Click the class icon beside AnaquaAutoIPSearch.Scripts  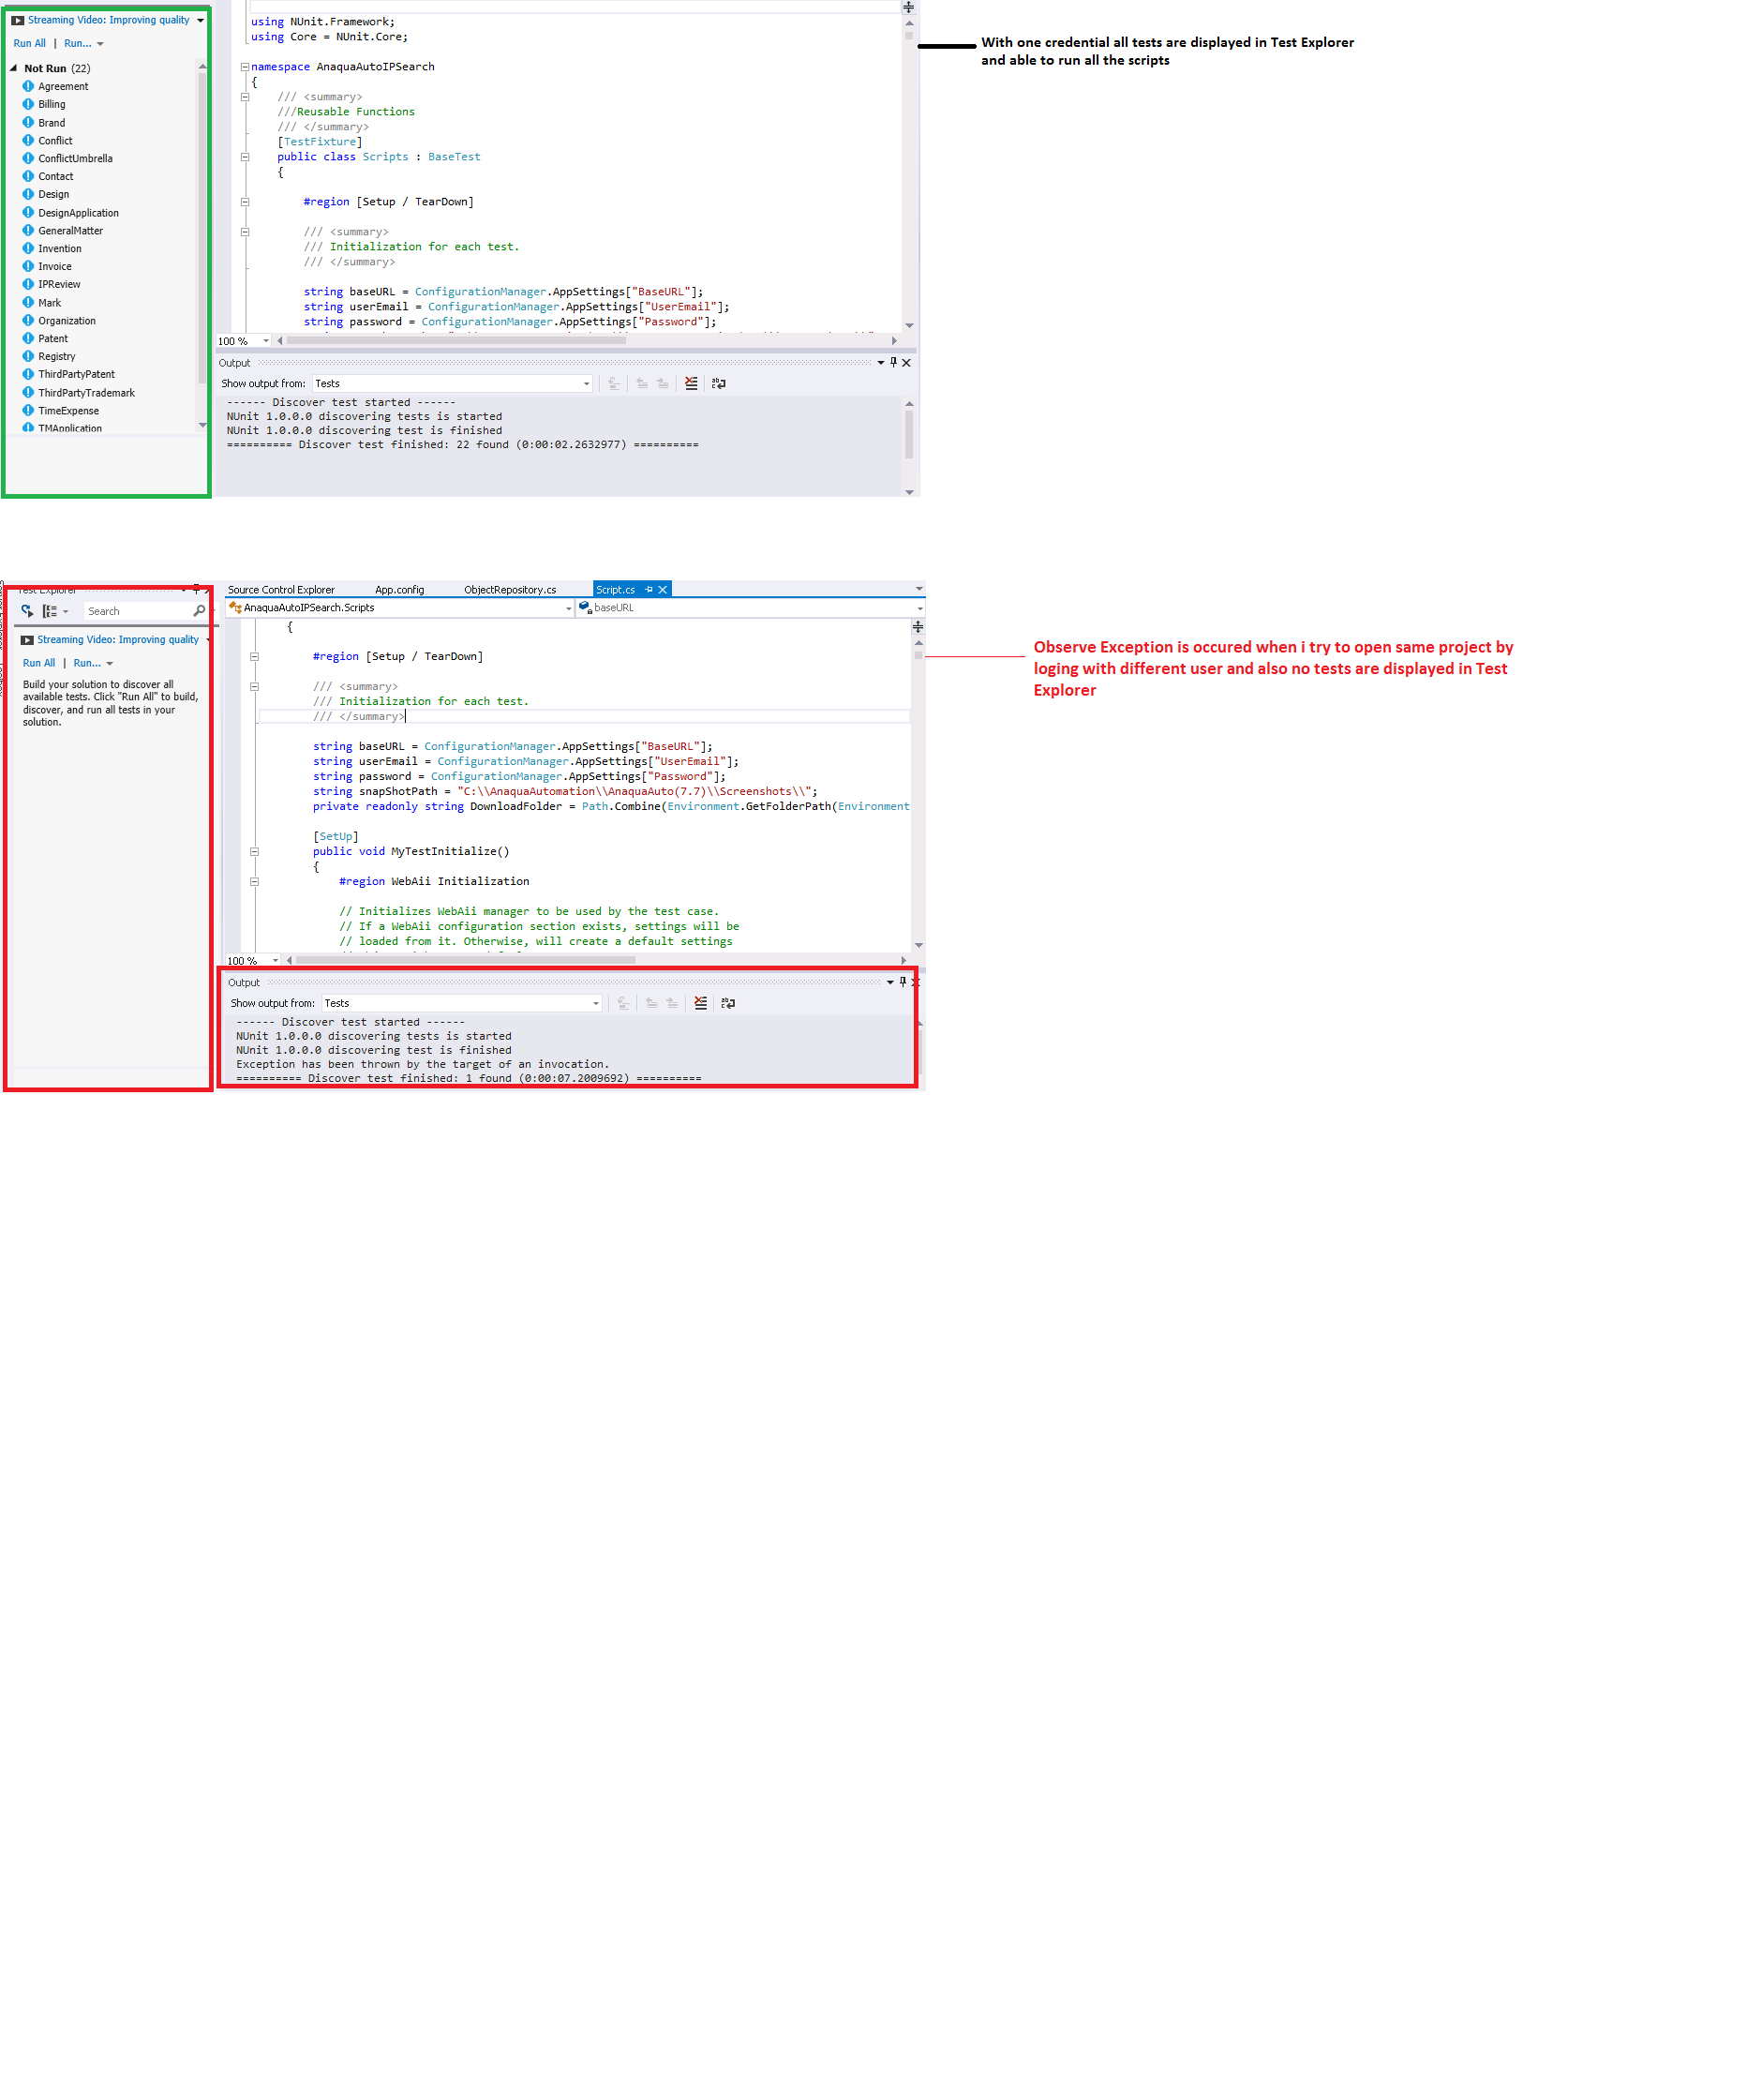(235, 607)
